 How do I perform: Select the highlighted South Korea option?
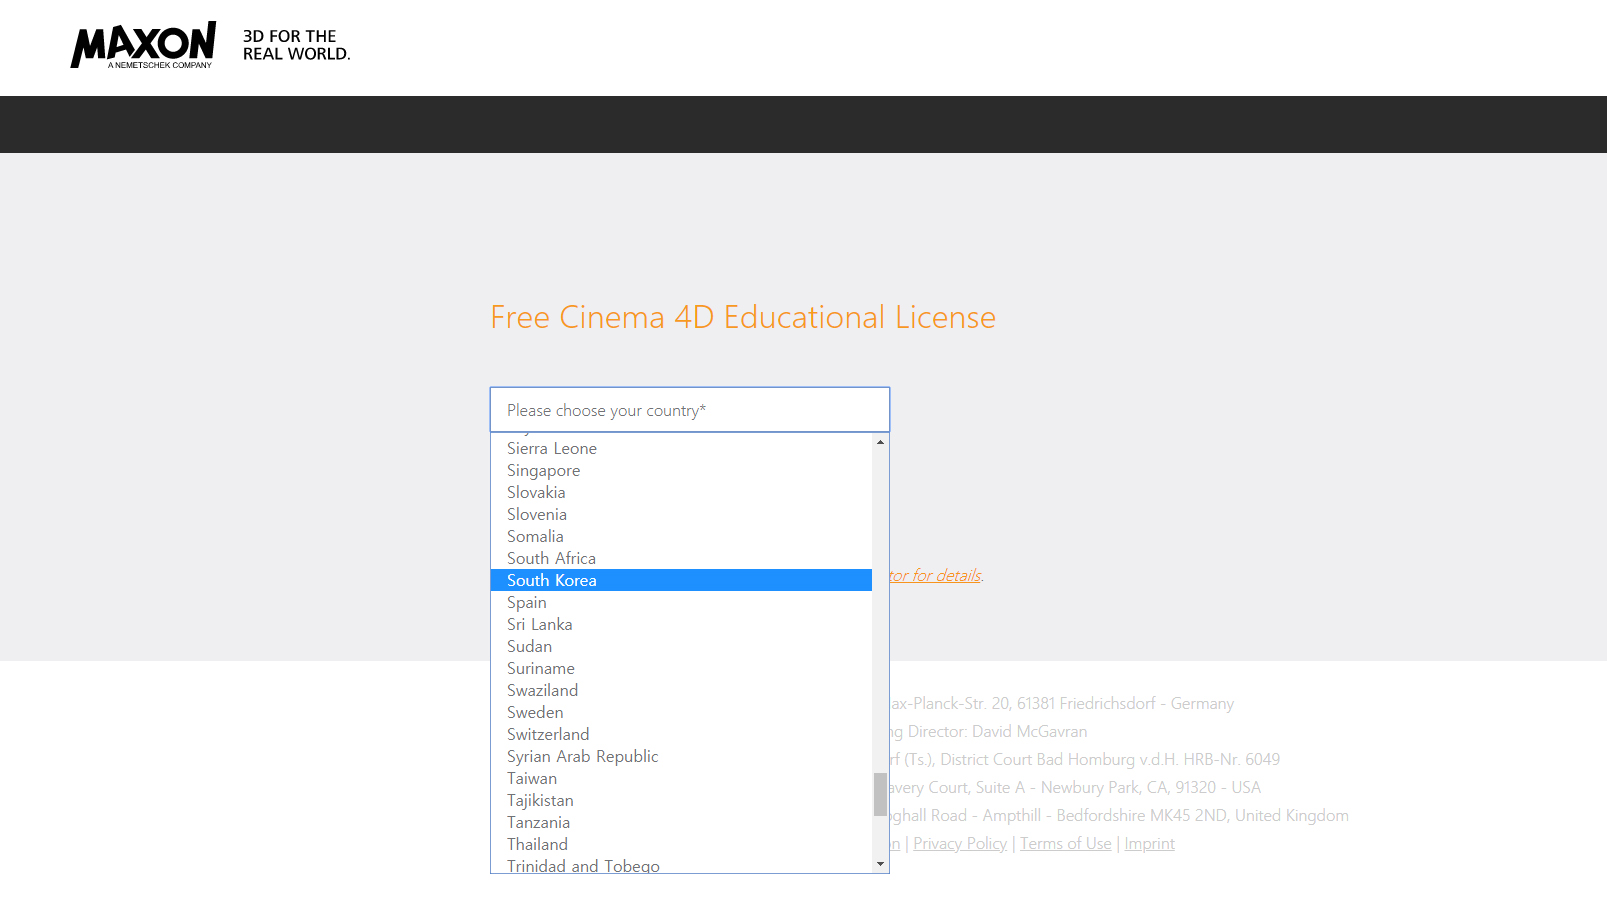(x=681, y=580)
